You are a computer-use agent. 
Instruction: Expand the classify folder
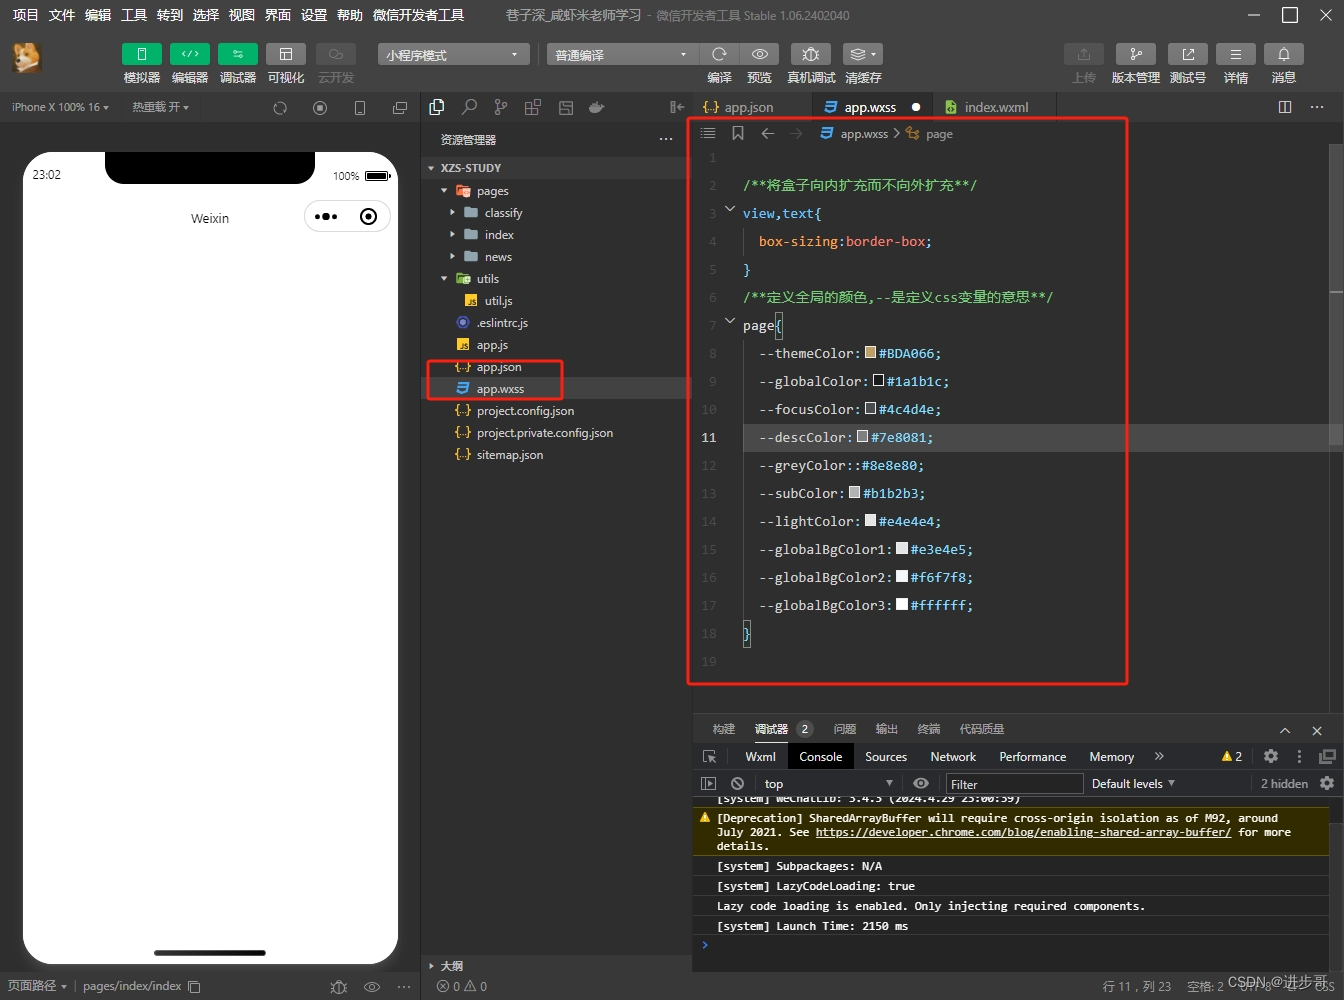(x=452, y=212)
